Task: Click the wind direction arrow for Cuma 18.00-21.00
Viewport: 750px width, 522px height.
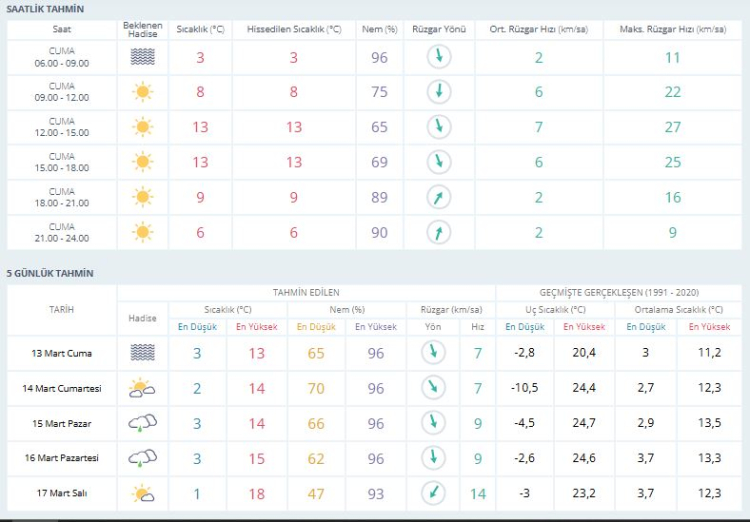Action: click(x=436, y=197)
